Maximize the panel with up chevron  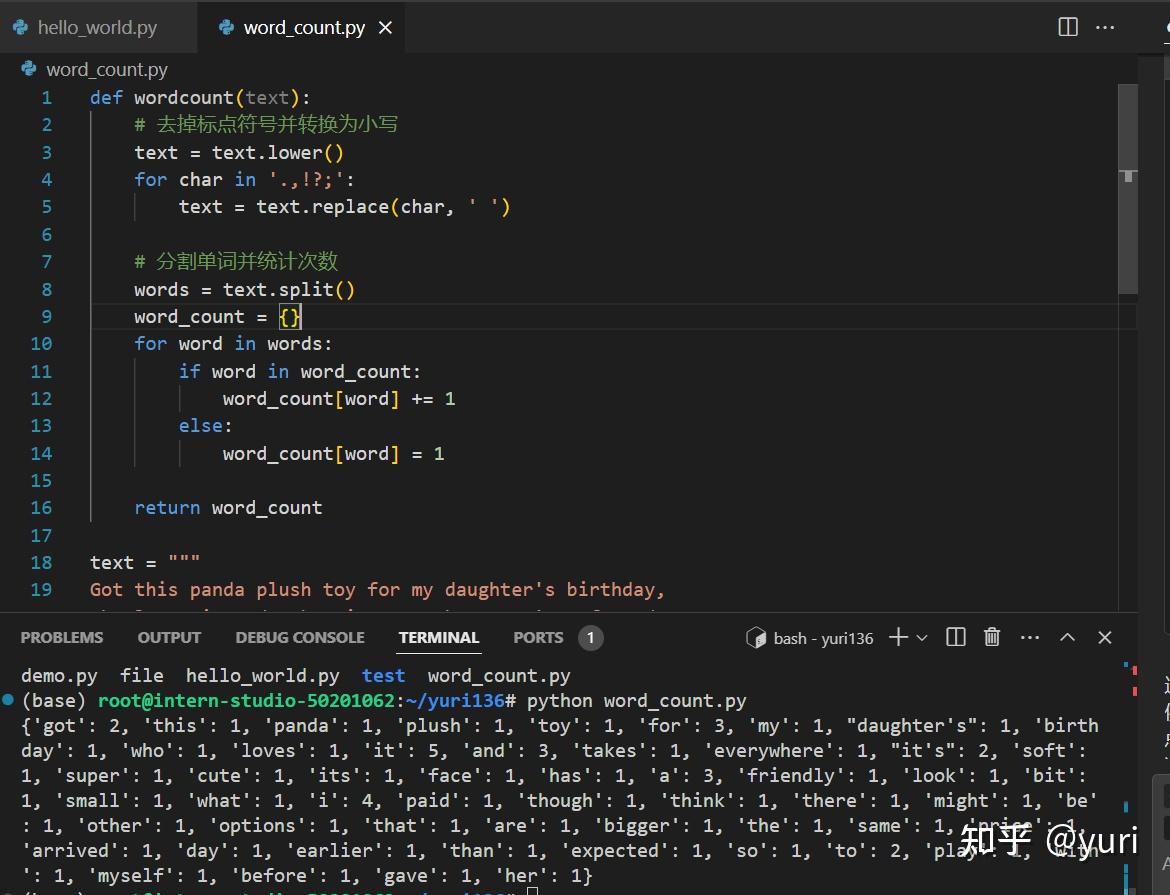[x=1068, y=637]
